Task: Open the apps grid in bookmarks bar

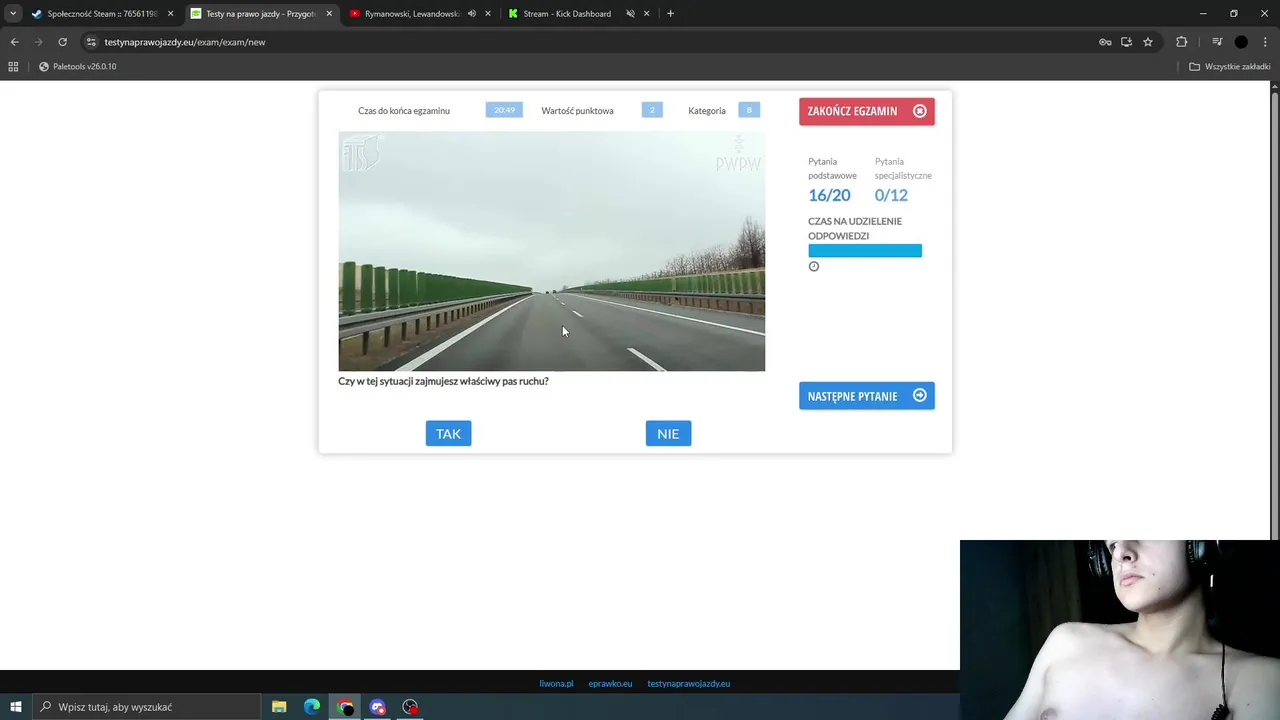Action: click(13, 67)
